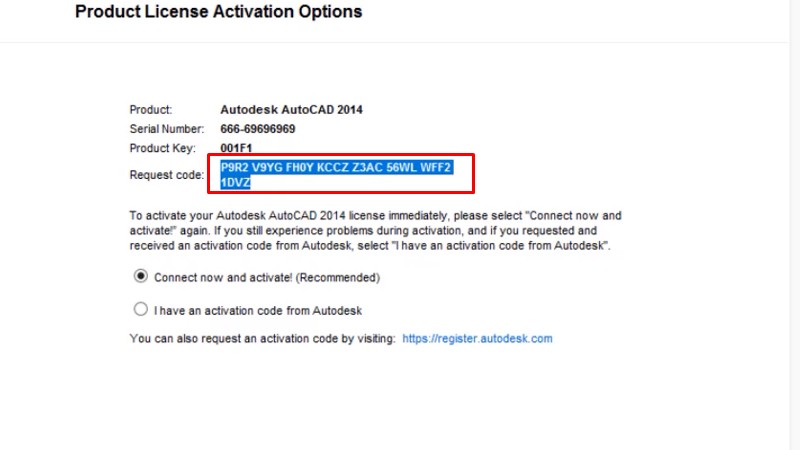Click the I have an activation code label text
This screenshot has width=800, height=450.
coord(258,311)
